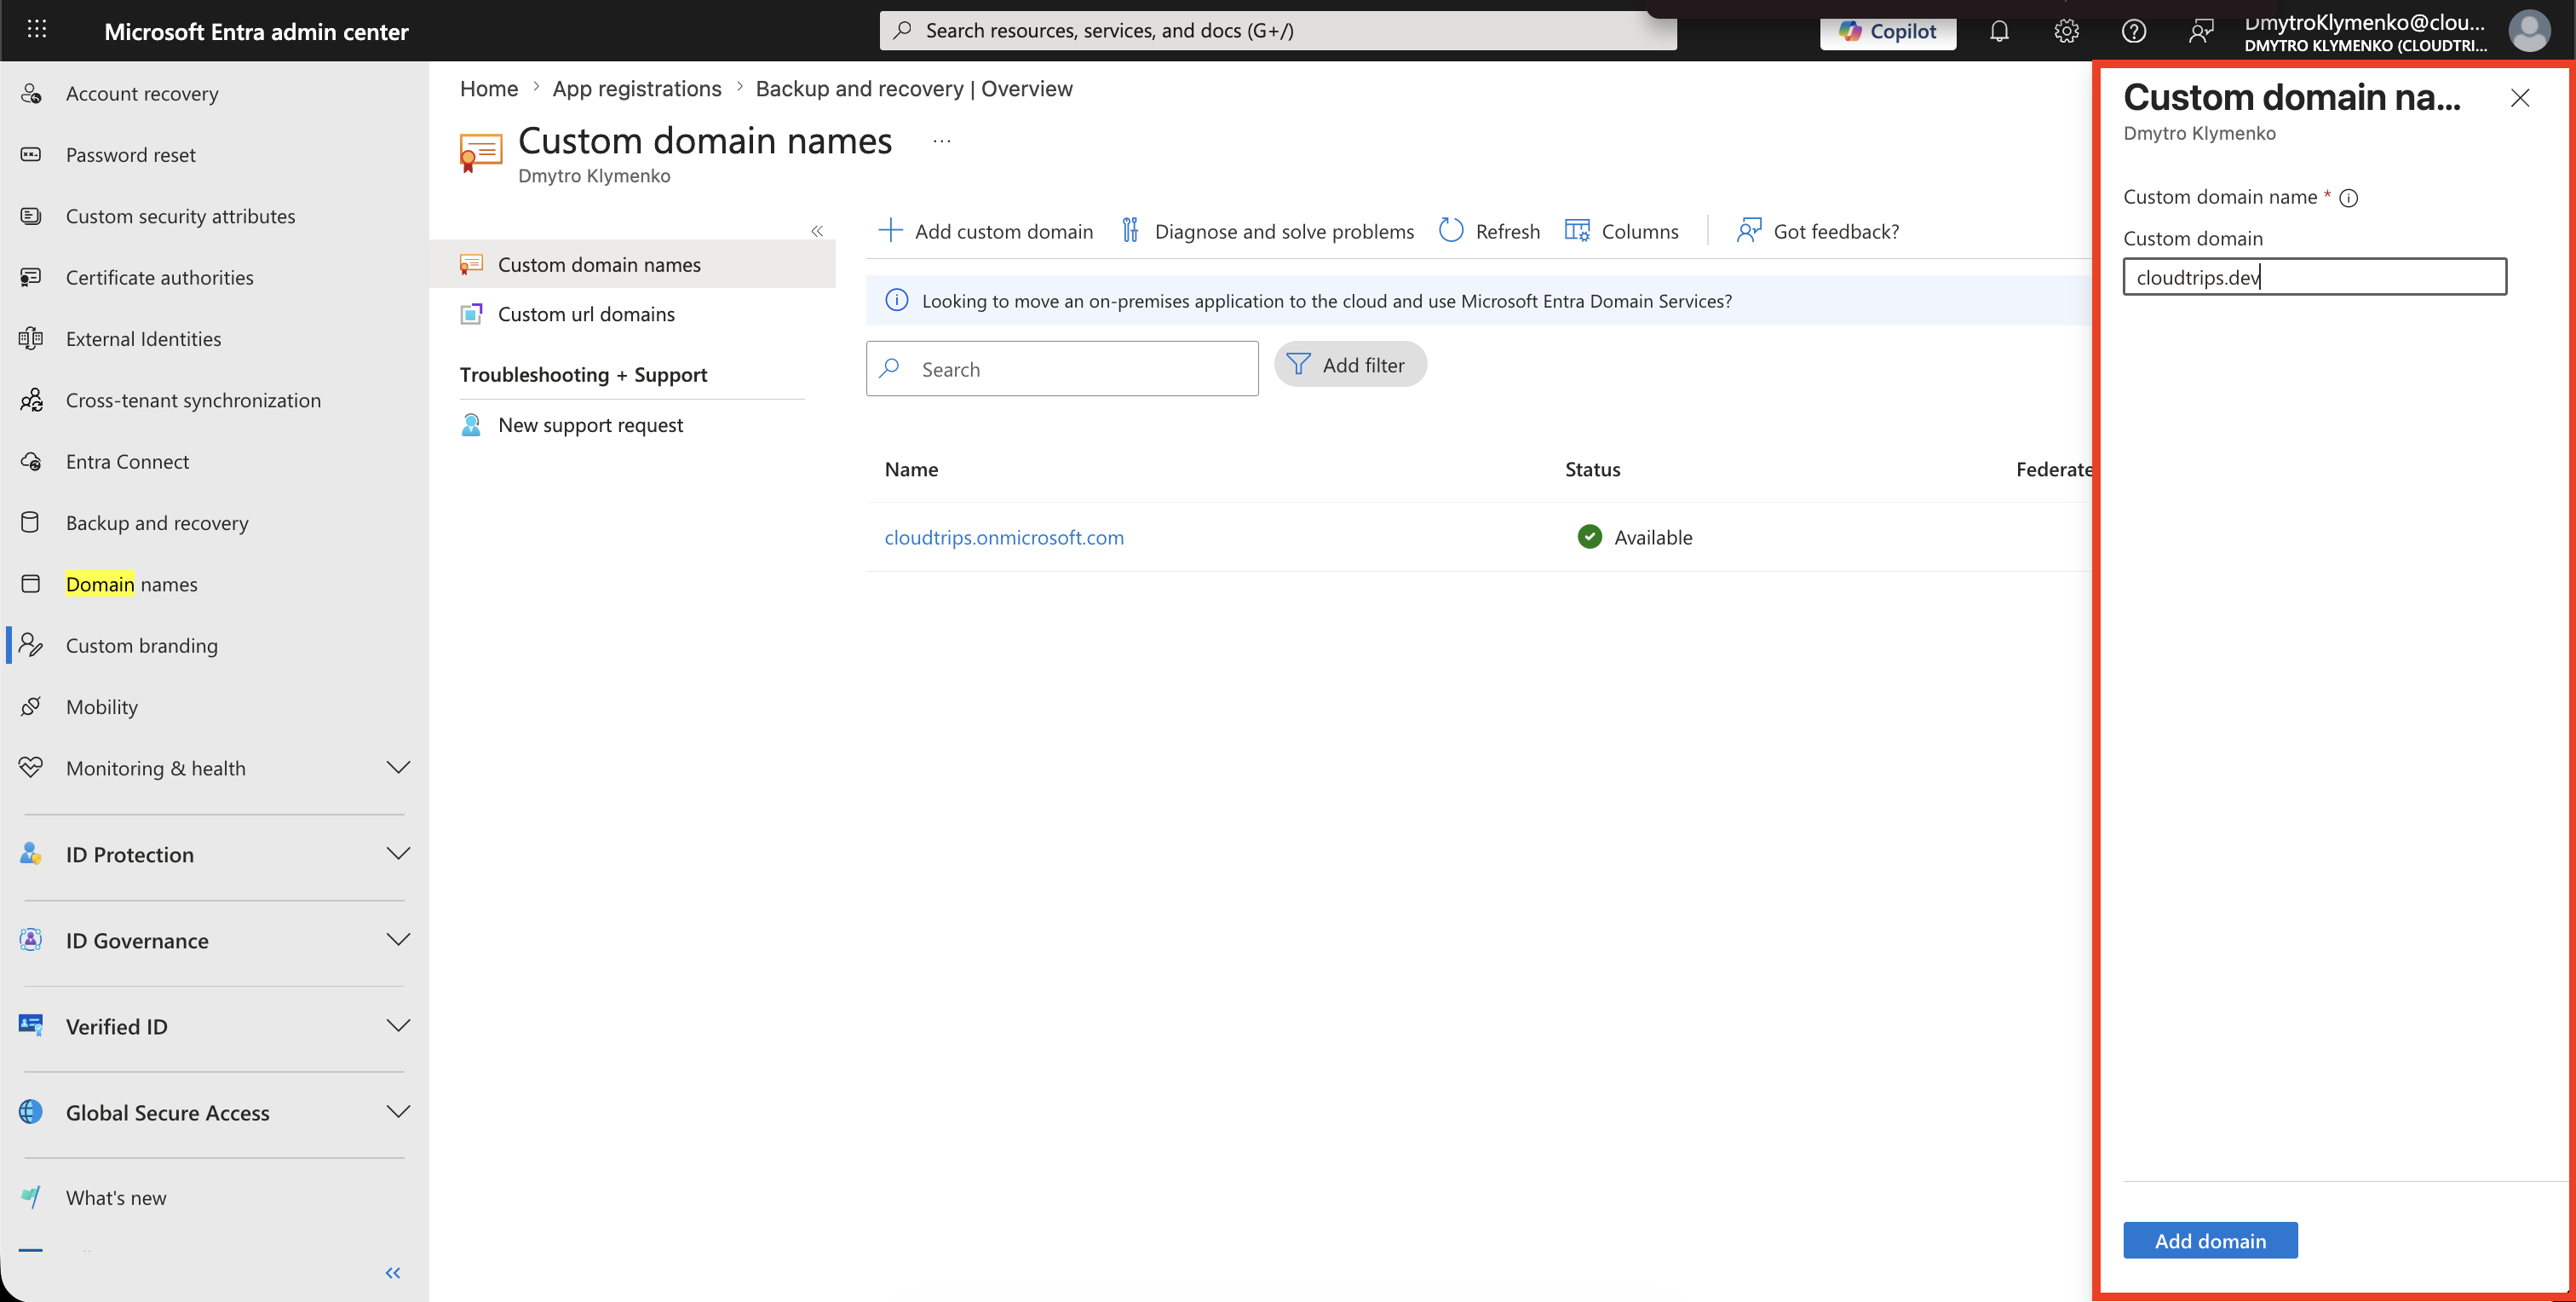Click the top global search bar

[1278, 31]
